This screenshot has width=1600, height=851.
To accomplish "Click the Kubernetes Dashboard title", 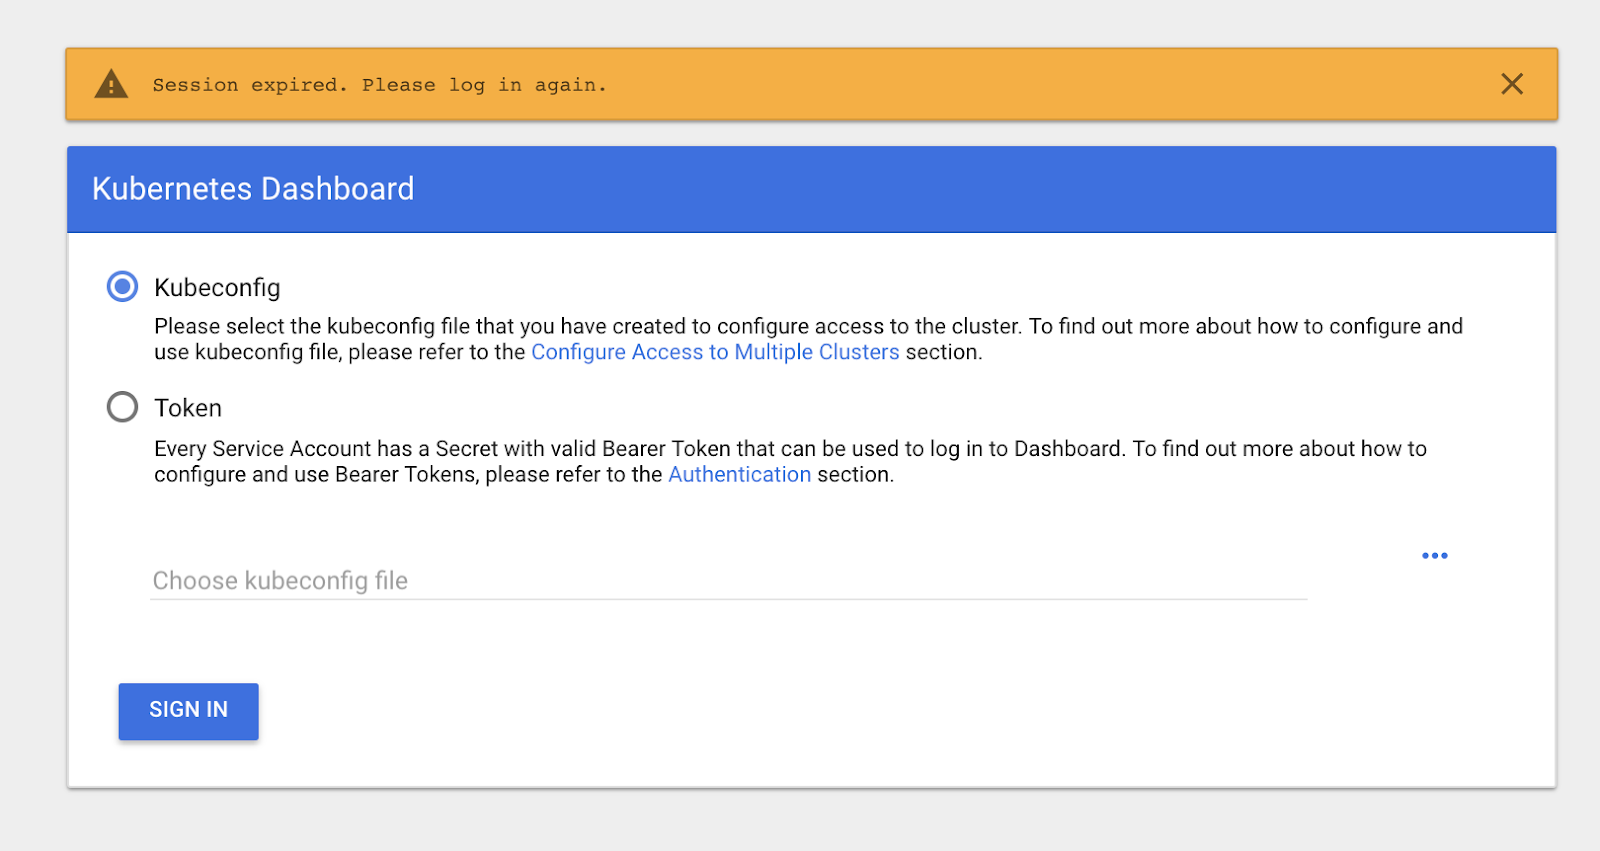I will (x=253, y=189).
